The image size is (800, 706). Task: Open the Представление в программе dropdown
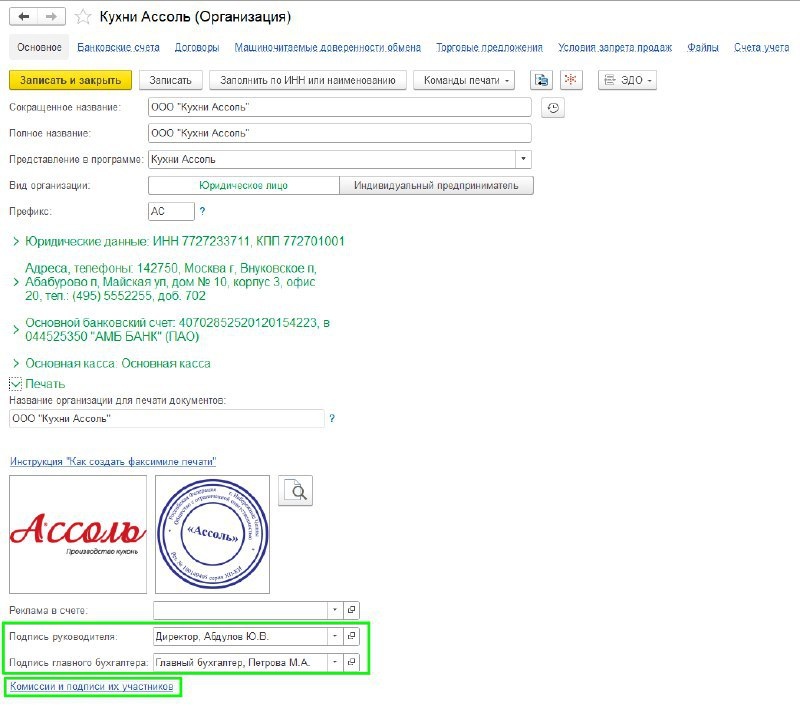pos(523,159)
